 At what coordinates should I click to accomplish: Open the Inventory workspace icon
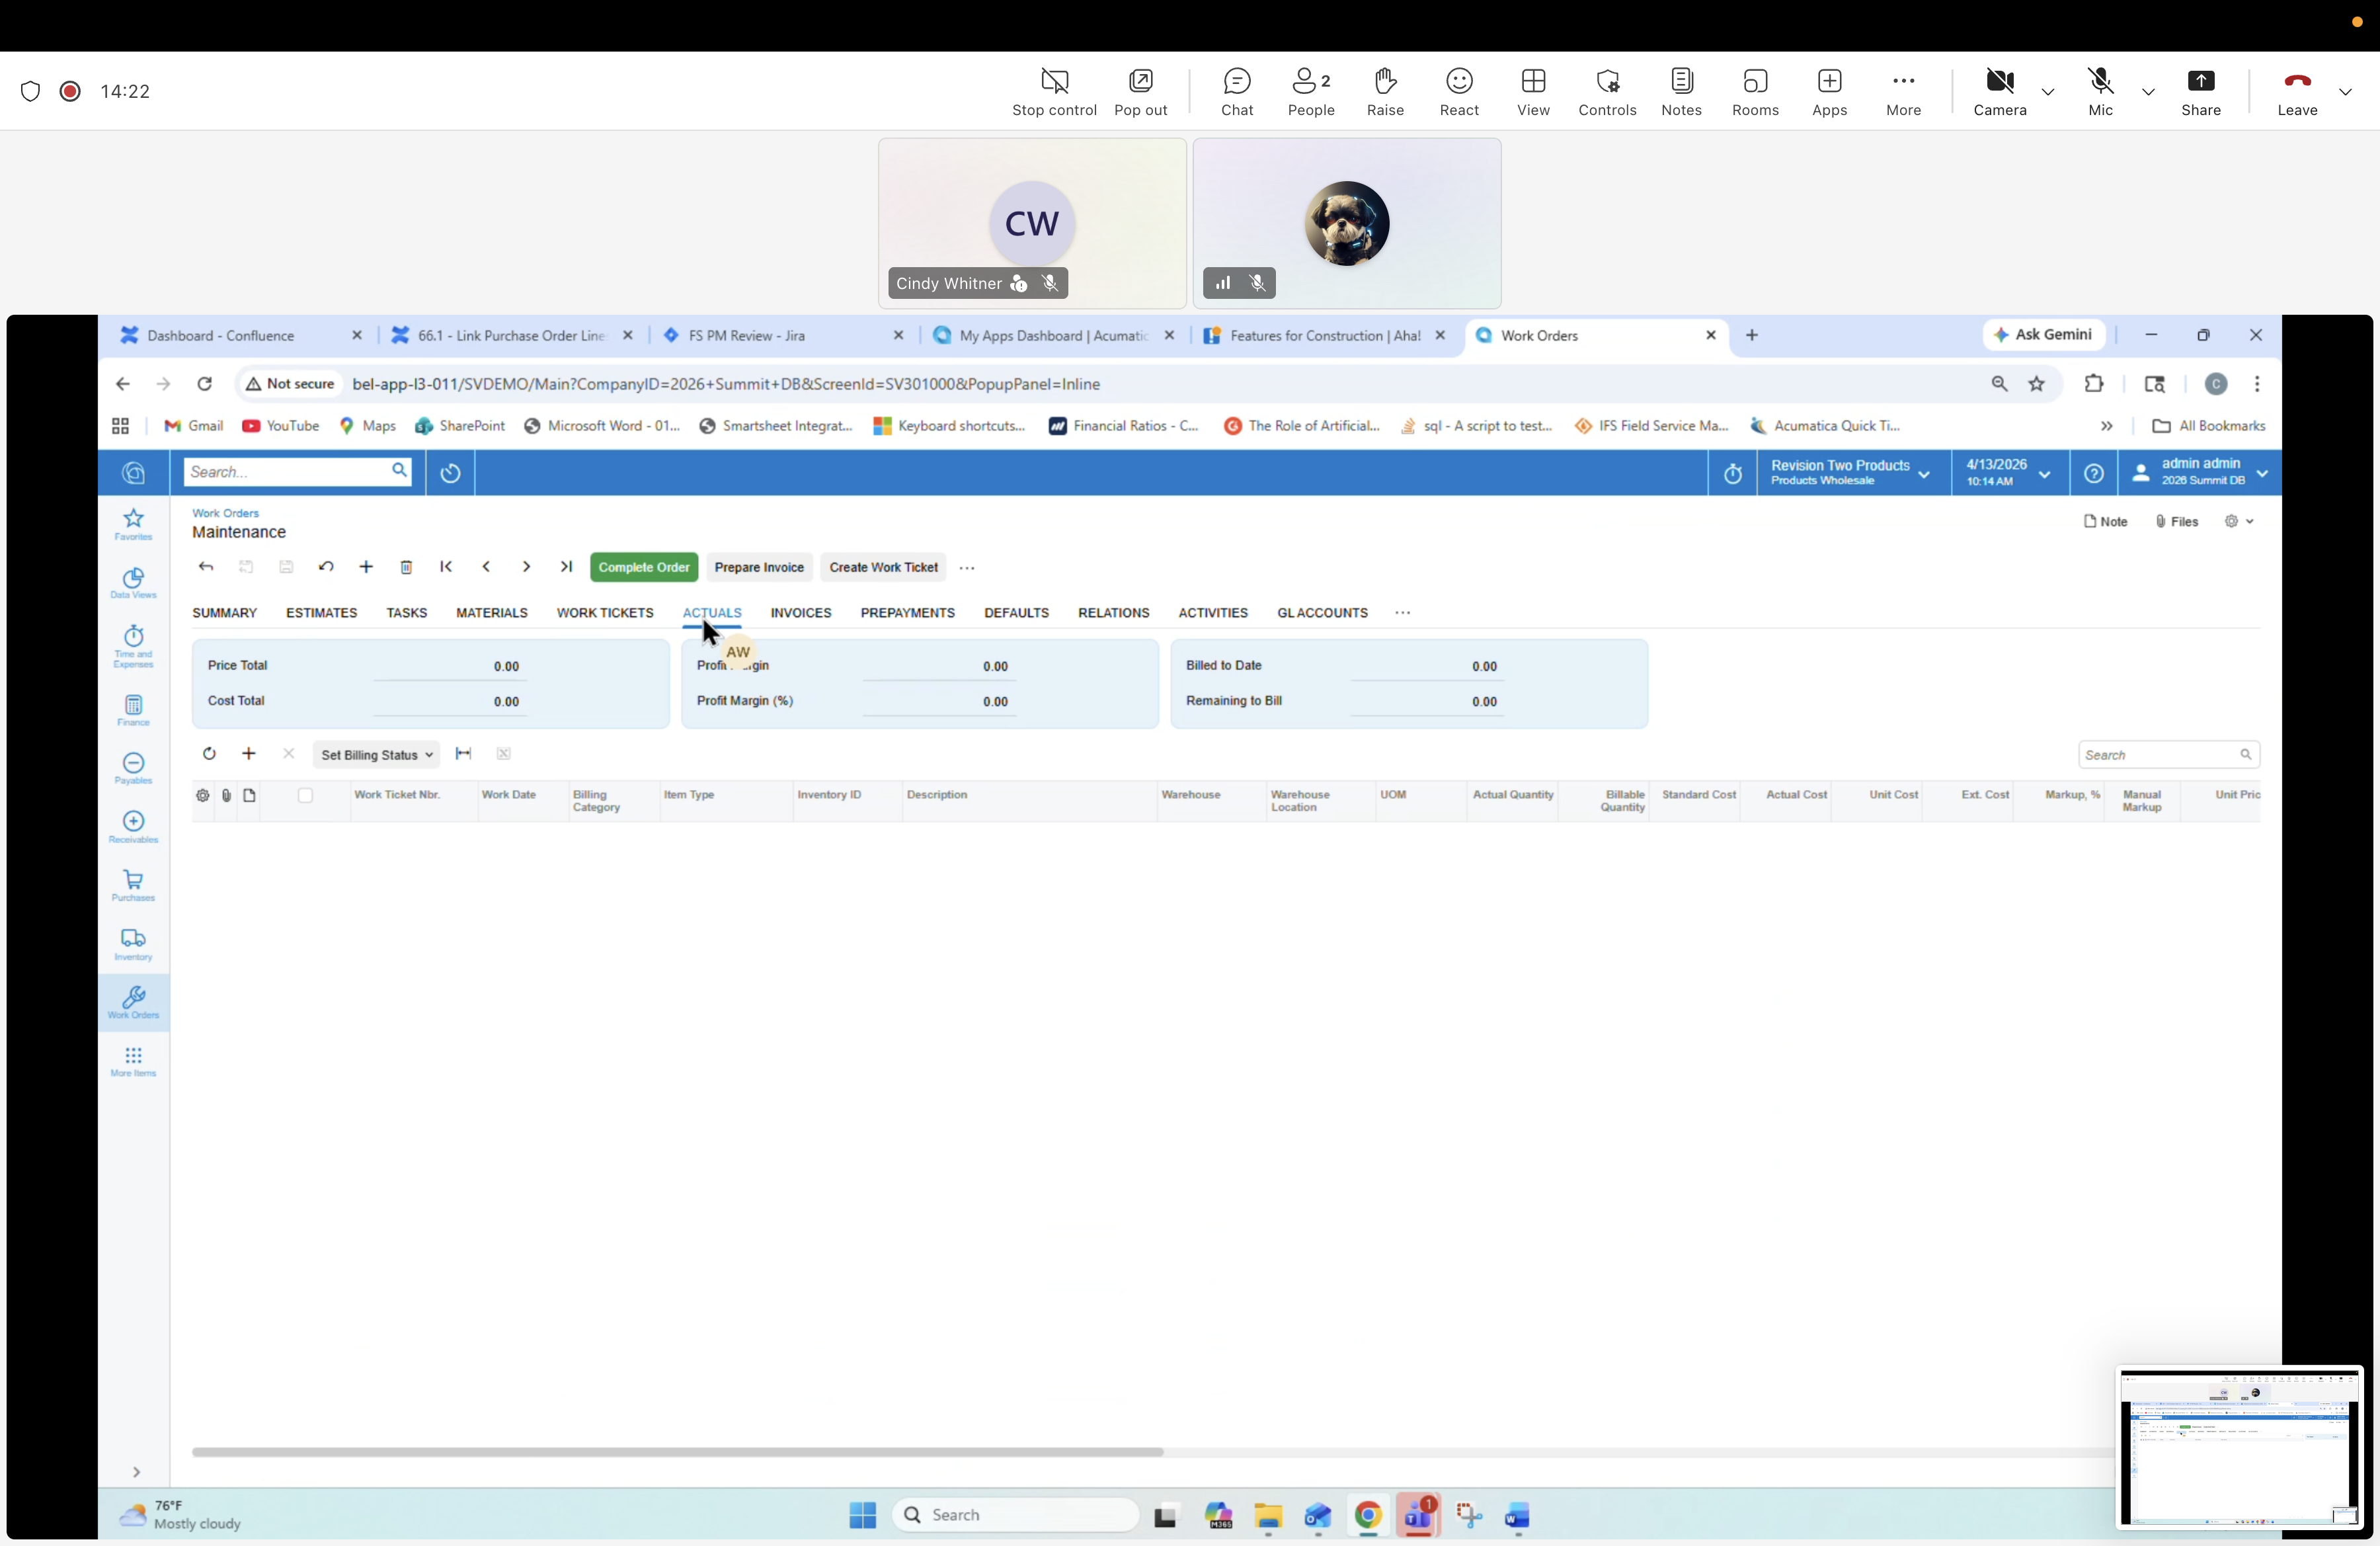point(133,943)
